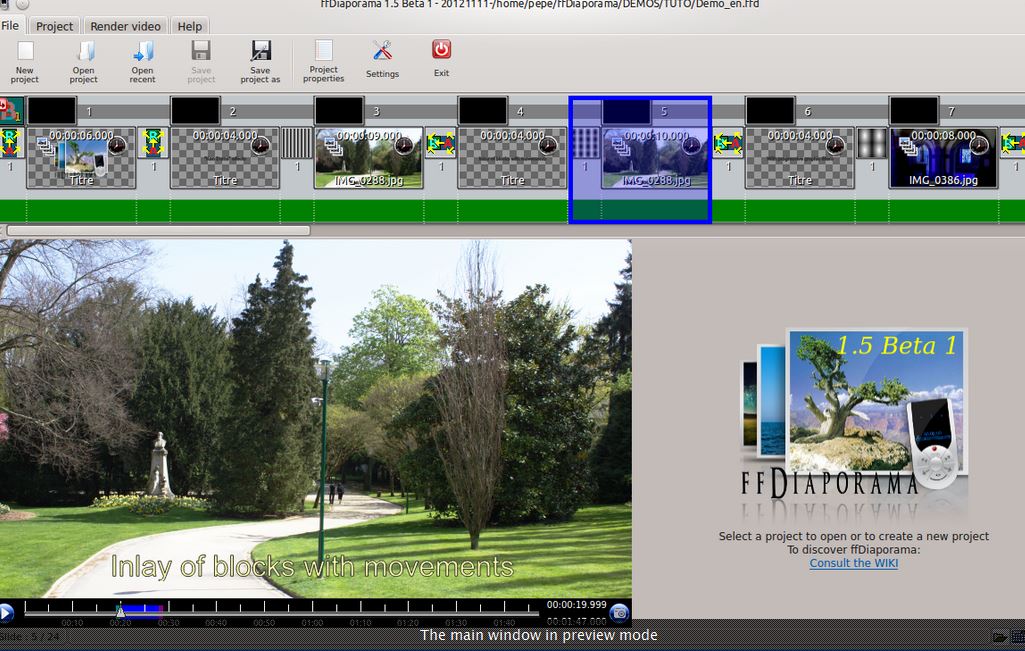Click the preview position slider handle
Image resolution: width=1025 pixels, height=651 pixels.
pos(120,610)
